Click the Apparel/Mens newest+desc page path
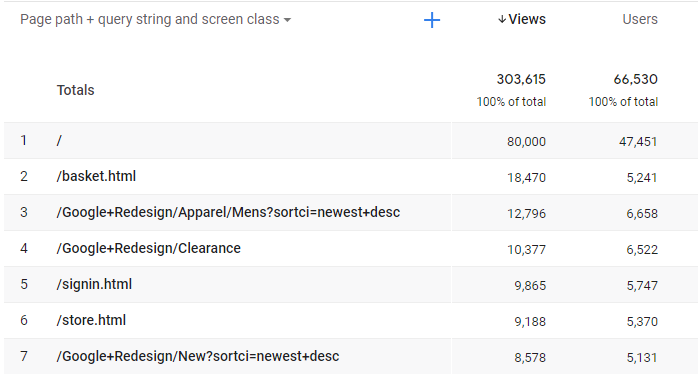 pyautogui.click(x=228, y=212)
